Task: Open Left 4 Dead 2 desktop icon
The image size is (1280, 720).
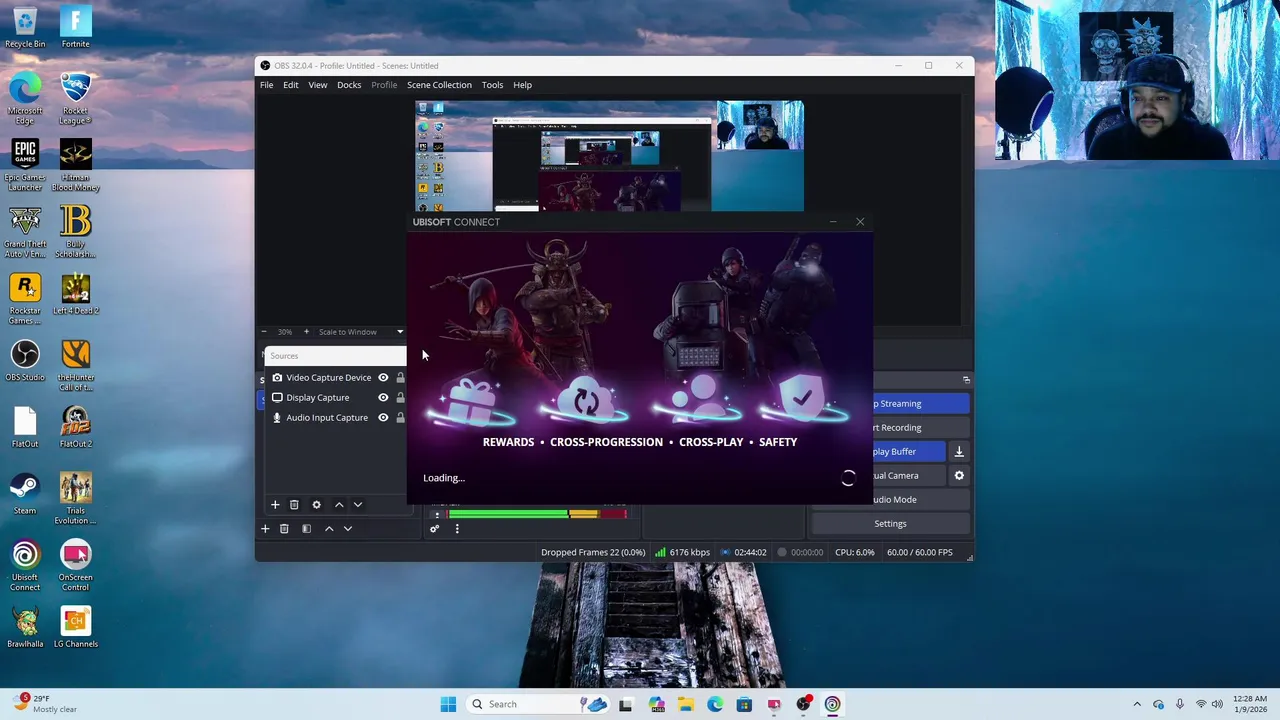Action: [x=75, y=295]
